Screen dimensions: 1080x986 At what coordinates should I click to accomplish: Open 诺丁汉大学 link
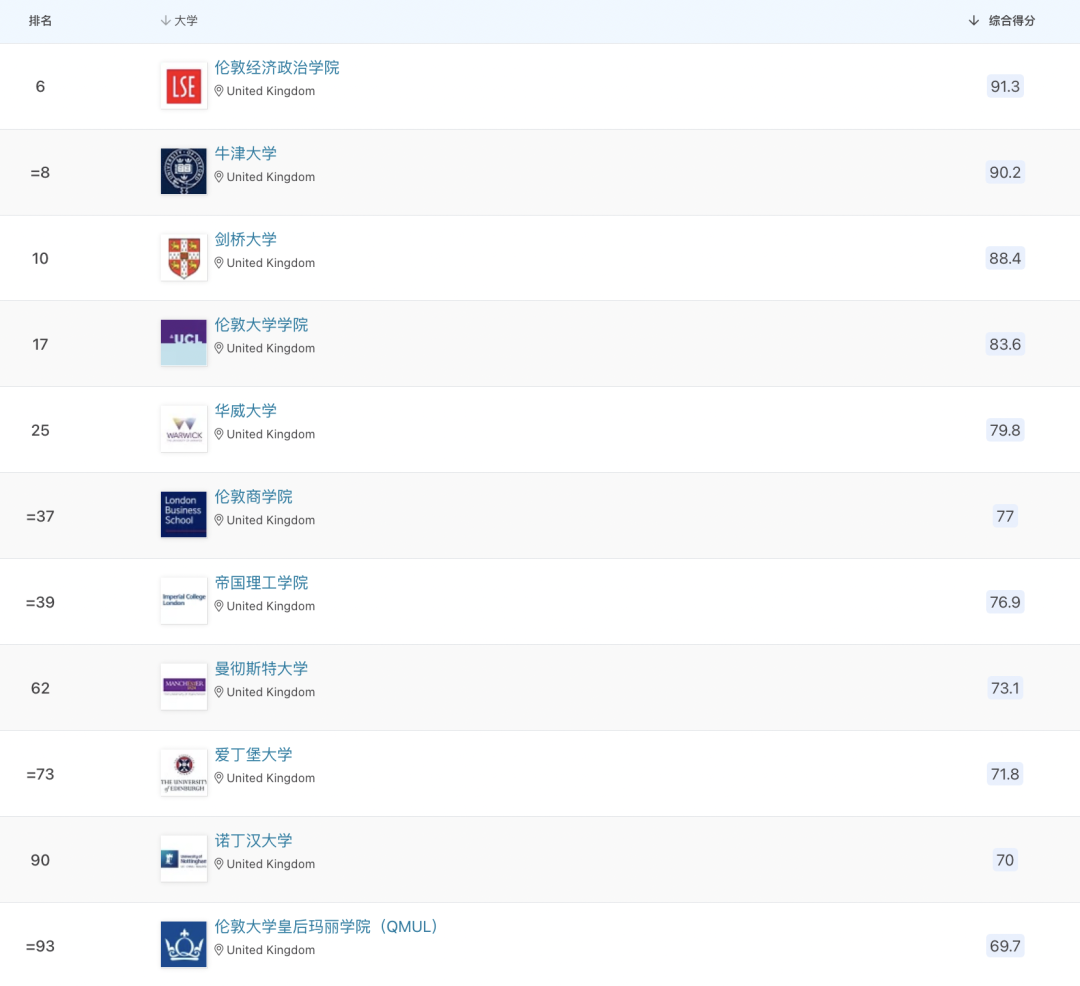tap(253, 841)
